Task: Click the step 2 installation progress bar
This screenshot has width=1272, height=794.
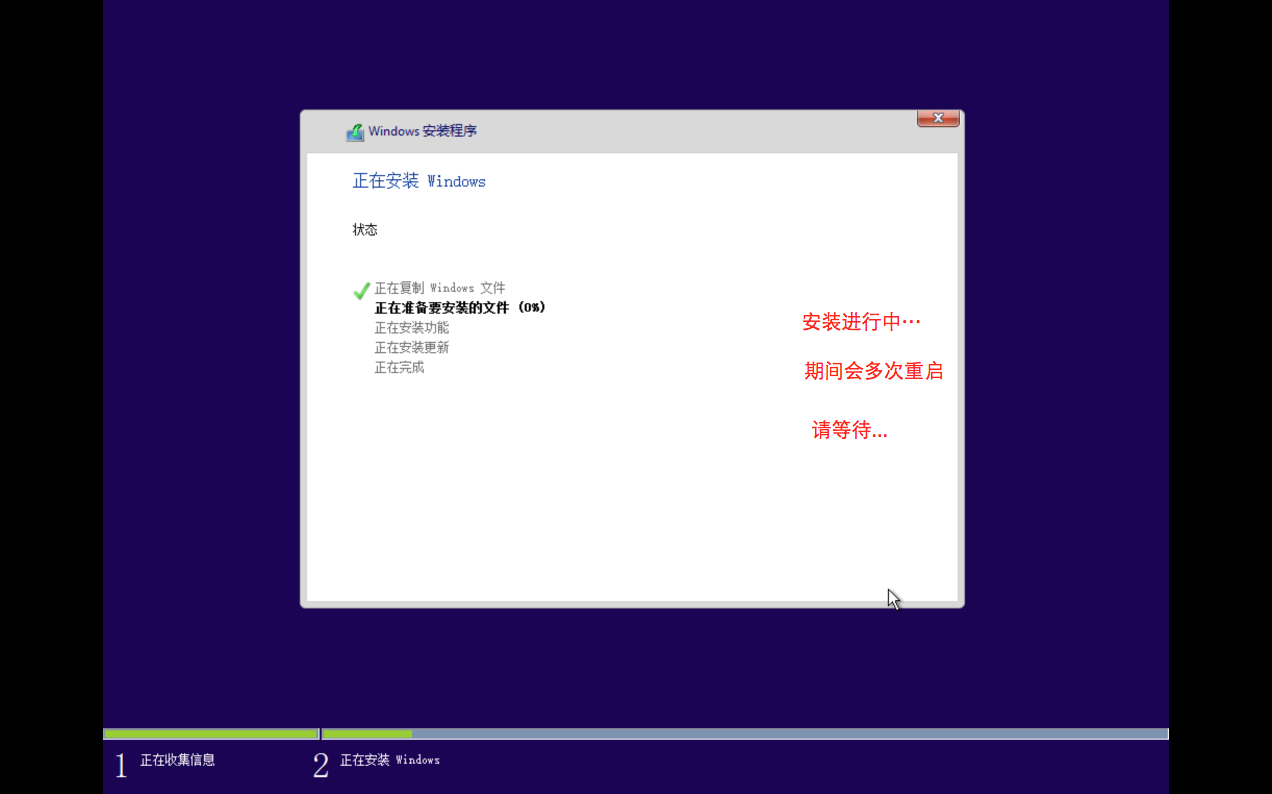Action: pos(745,734)
